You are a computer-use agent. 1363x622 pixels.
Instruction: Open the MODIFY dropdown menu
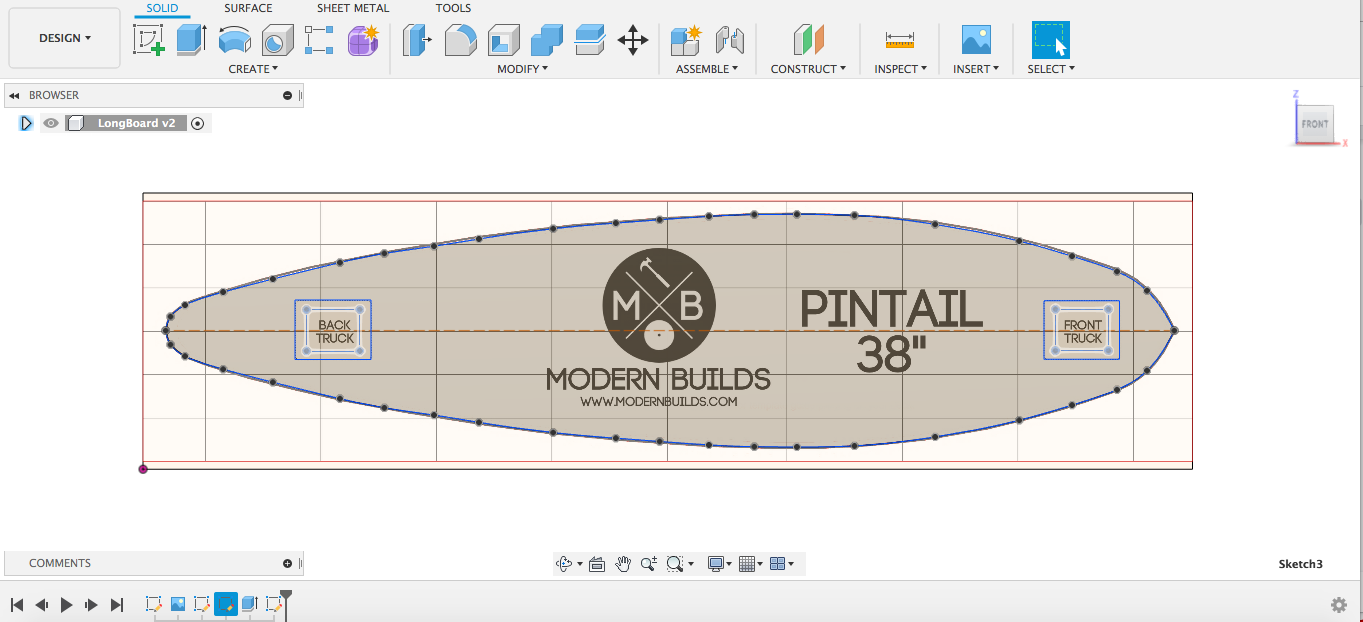[x=523, y=69]
